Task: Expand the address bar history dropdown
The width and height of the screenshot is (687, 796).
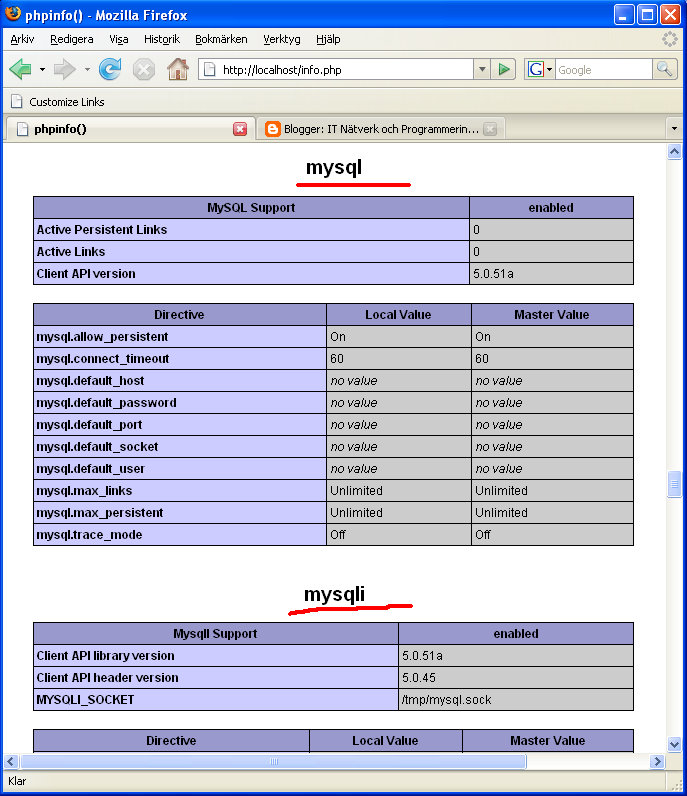Action: [482, 70]
